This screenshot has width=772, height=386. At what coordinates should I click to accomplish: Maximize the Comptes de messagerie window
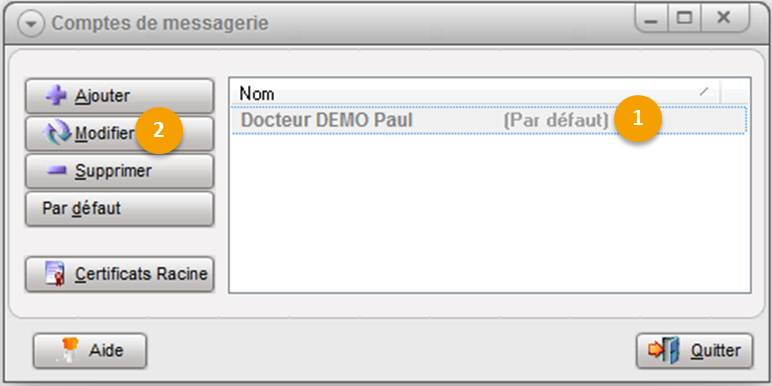684,19
